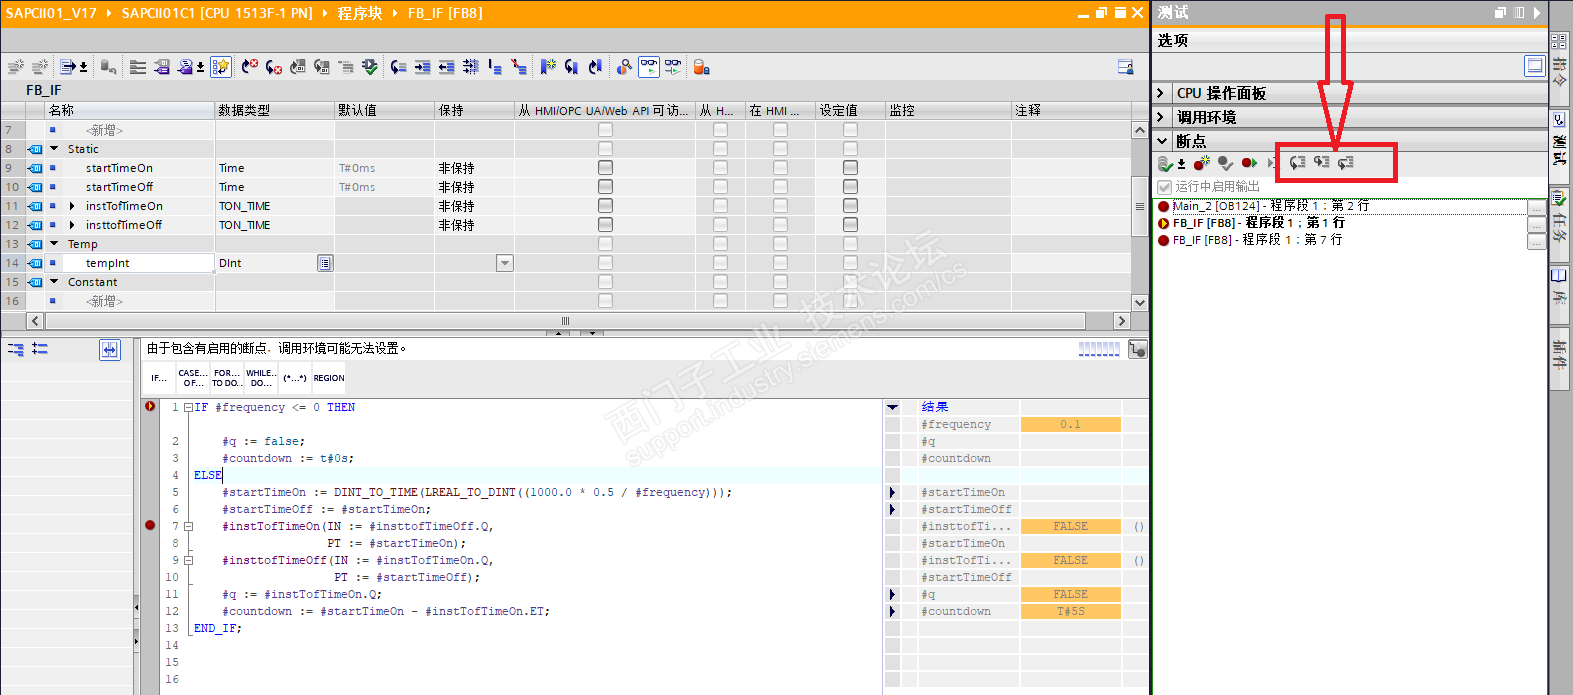Image resolution: width=1573 pixels, height=695 pixels.
Task: Click the expand all regions icon in left gutter
Action: tap(16, 349)
